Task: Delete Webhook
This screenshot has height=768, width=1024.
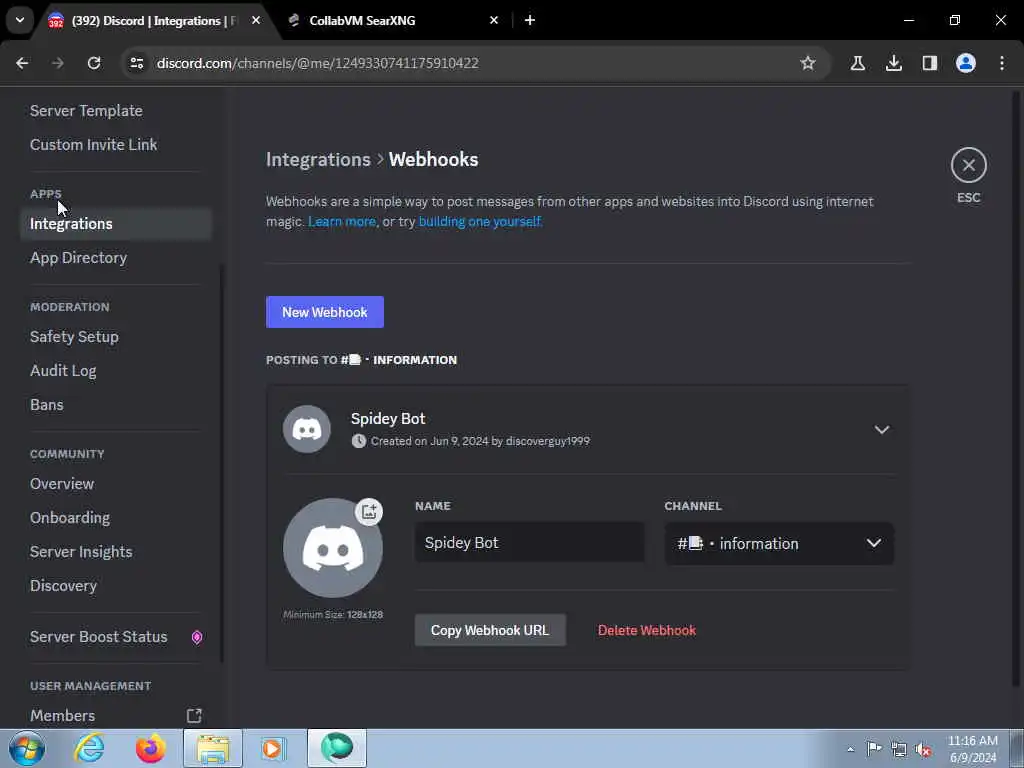Action: pos(647,630)
